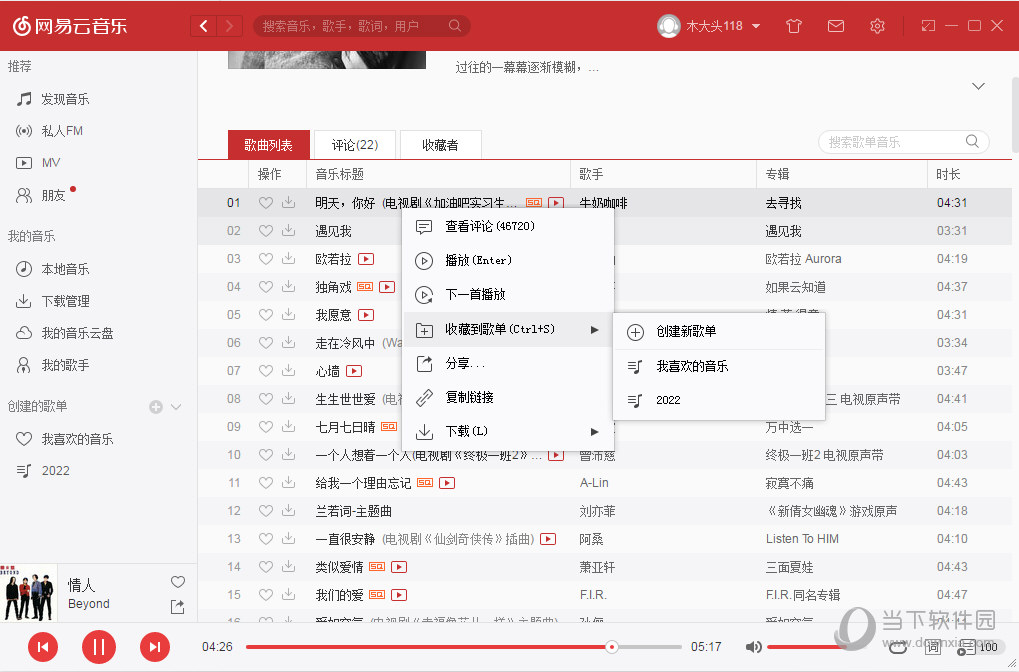Open the 下载(L) submenu arrow

tap(594, 432)
